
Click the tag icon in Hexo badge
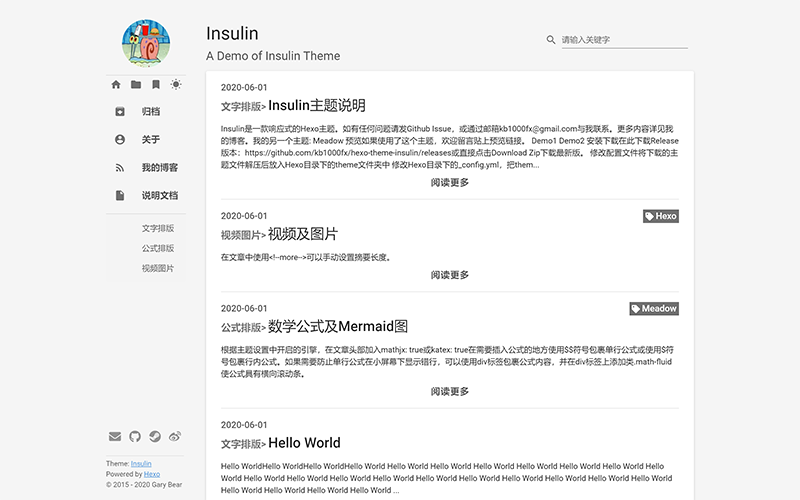coord(649,216)
